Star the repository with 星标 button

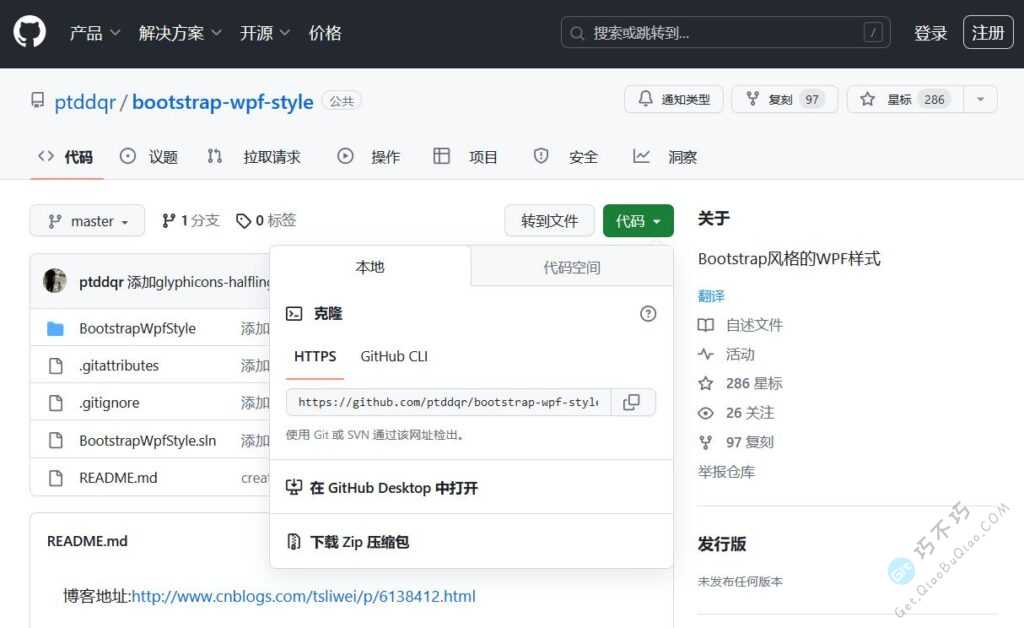(904, 99)
